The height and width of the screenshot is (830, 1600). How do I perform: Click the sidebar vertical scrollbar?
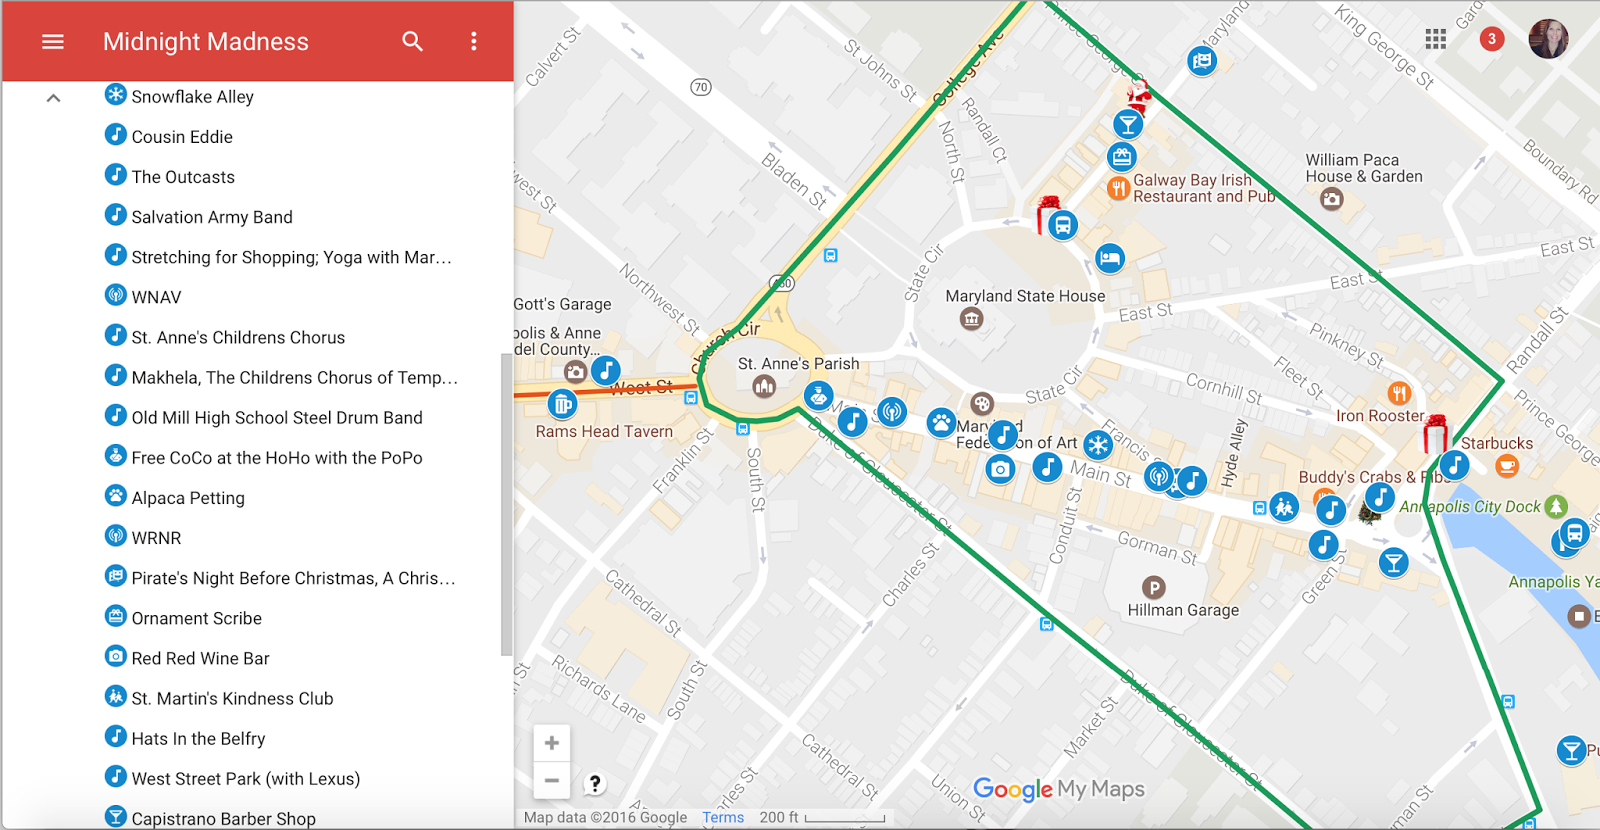(506, 505)
